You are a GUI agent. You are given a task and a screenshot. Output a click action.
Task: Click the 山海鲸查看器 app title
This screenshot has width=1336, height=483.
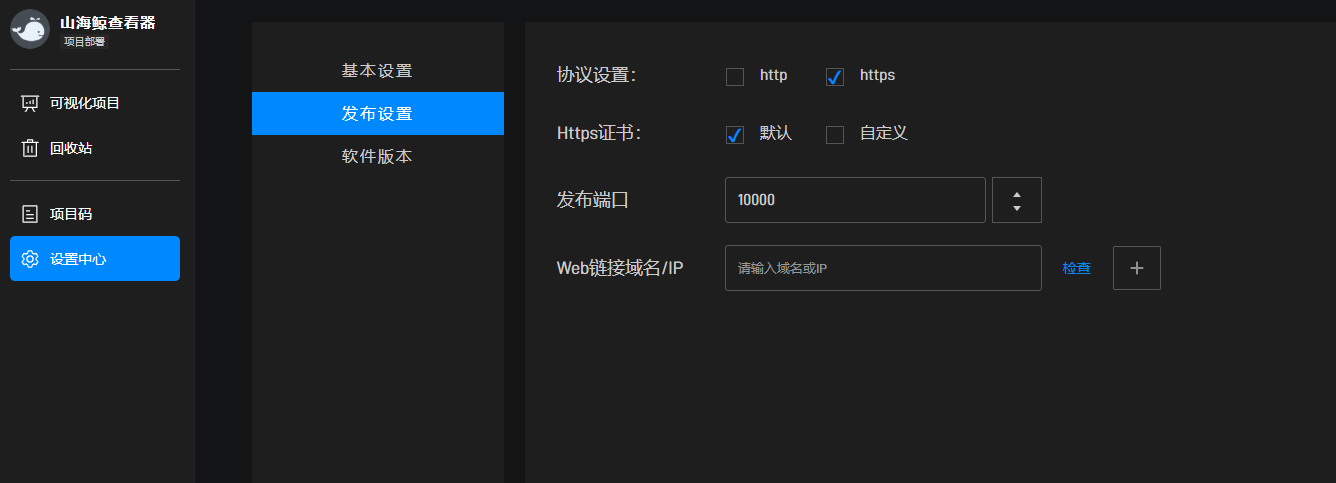tap(107, 23)
